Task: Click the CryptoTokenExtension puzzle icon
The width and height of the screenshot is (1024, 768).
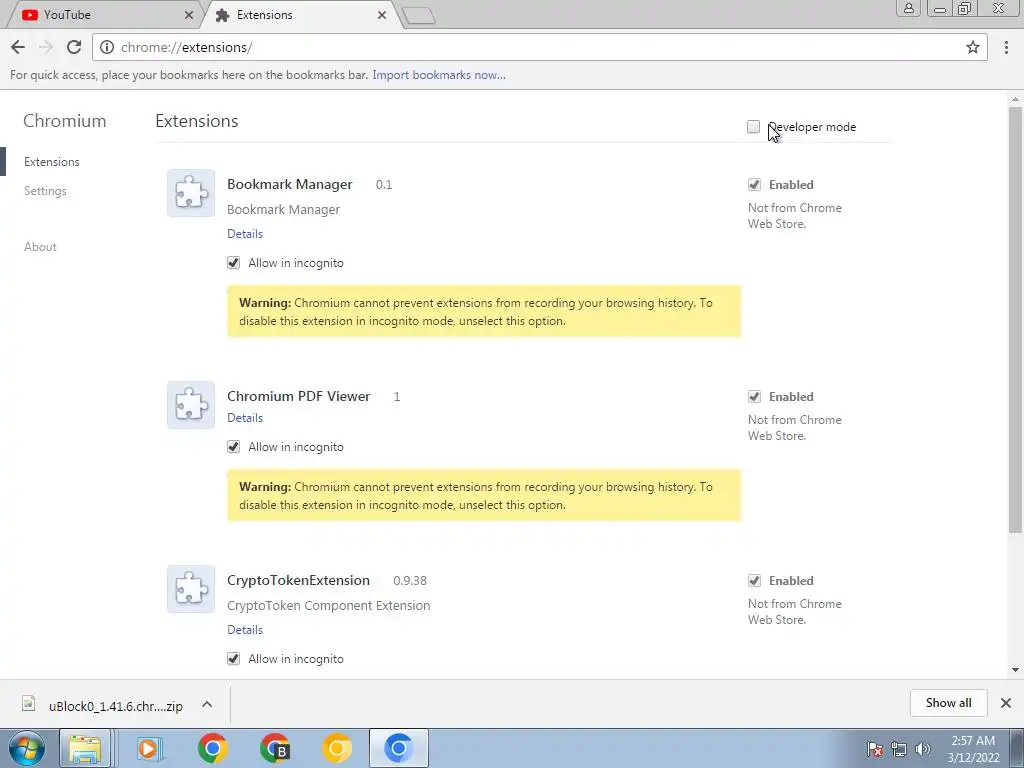Action: point(191,589)
